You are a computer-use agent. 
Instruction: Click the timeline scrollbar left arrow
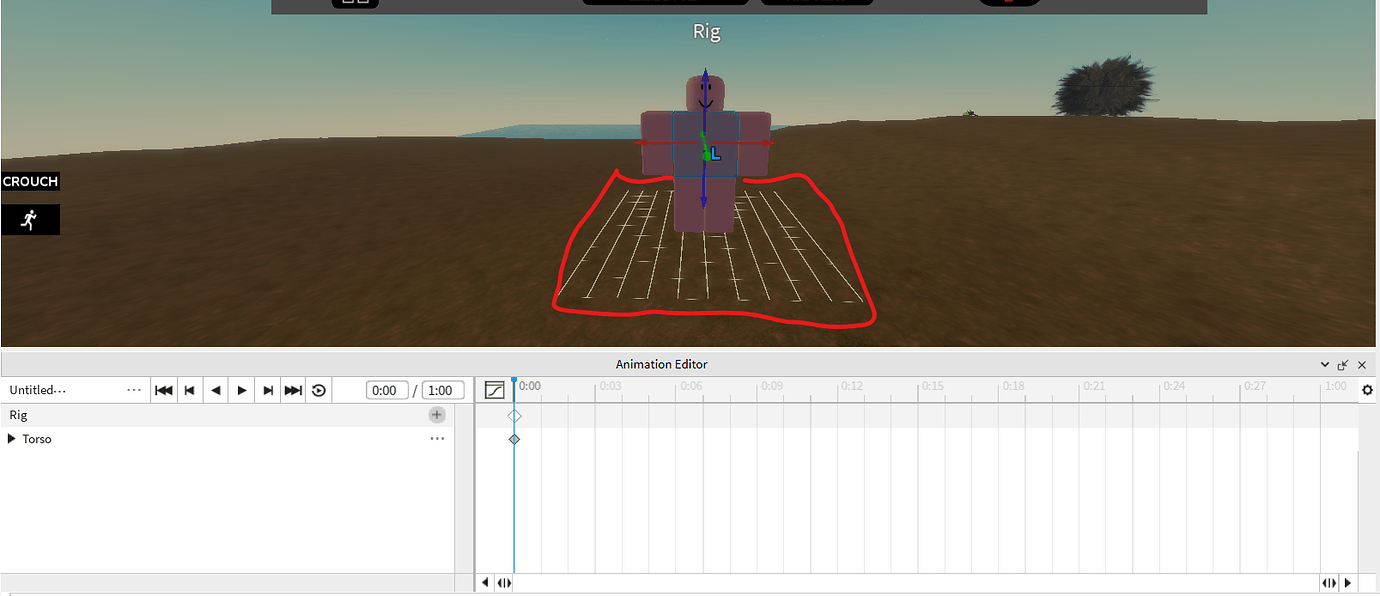(486, 583)
